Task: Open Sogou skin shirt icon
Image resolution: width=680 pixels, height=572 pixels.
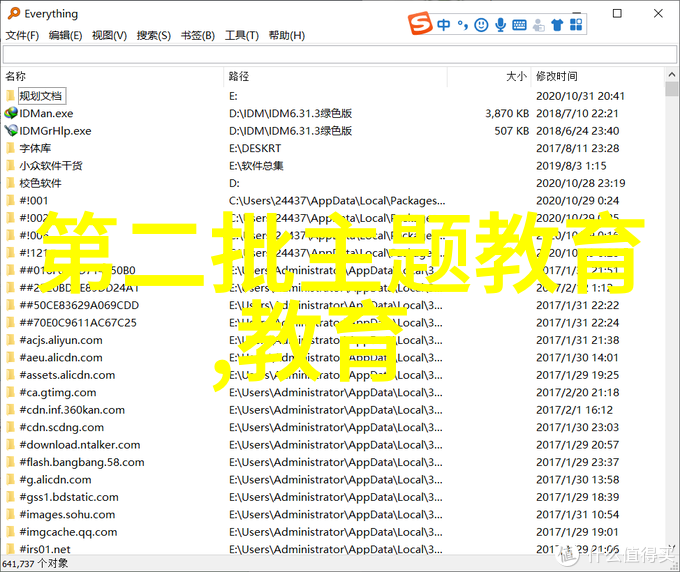Action: (557, 25)
